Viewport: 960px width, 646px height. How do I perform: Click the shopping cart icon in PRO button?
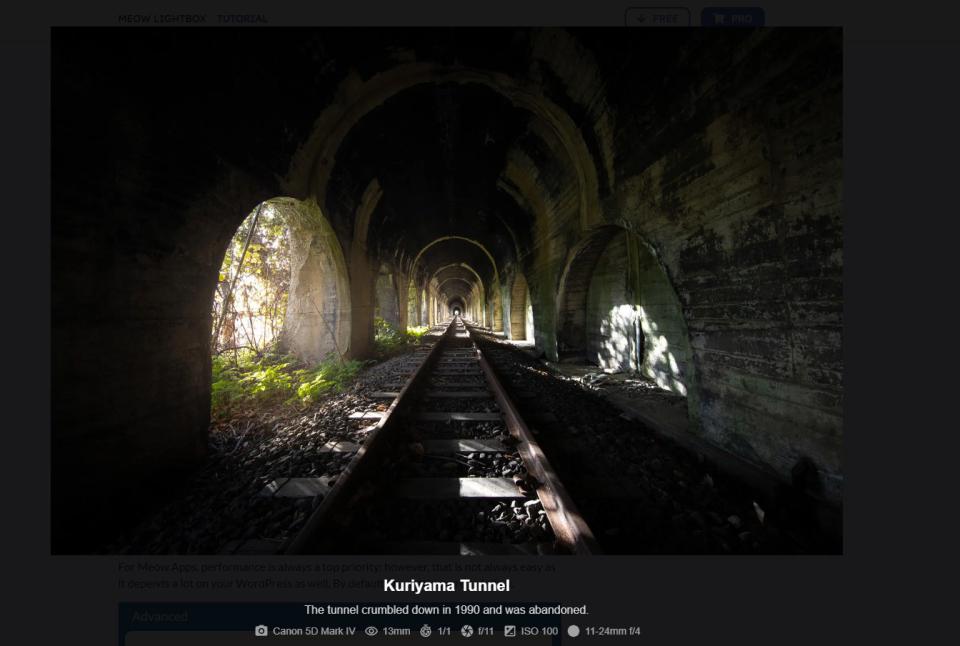click(x=717, y=18)
